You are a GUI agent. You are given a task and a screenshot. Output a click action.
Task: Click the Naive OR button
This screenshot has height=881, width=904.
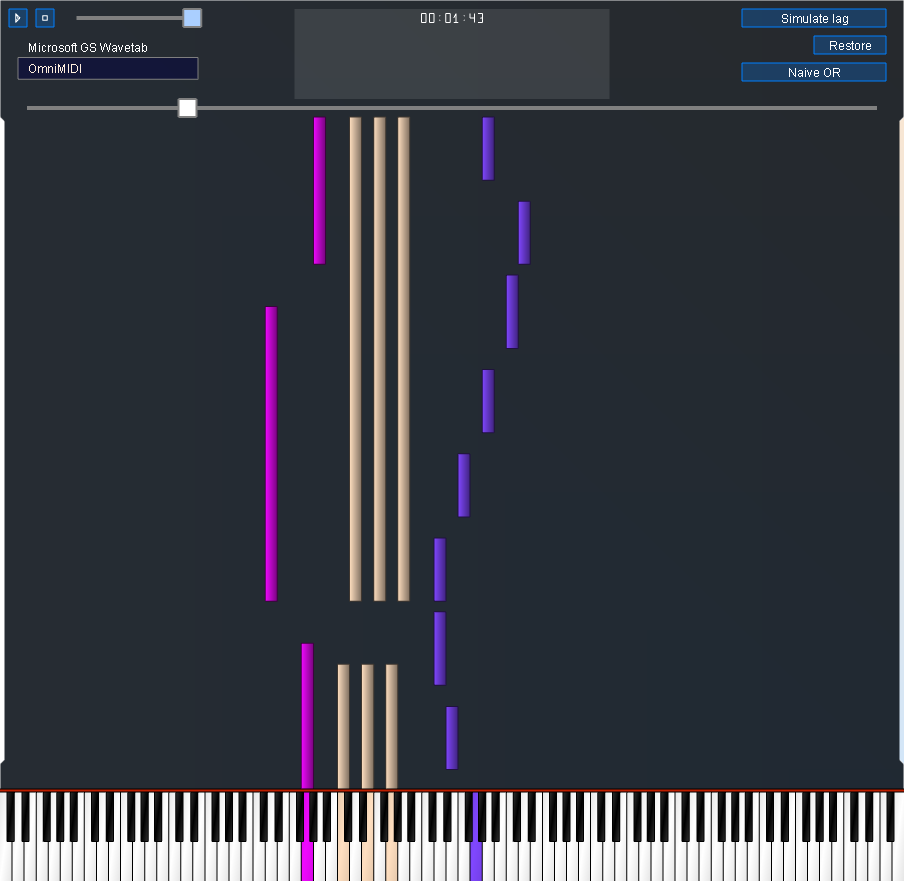click(813, 73)
